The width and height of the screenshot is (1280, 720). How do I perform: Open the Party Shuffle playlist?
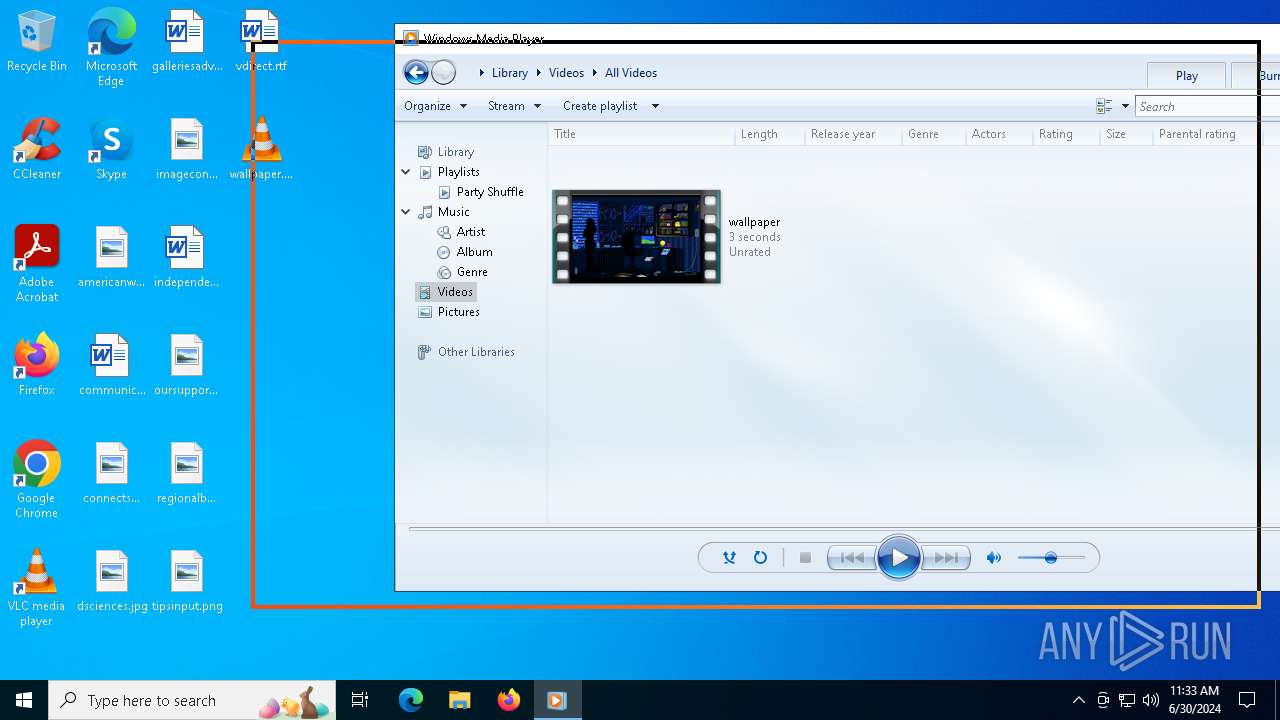(489, 192)
